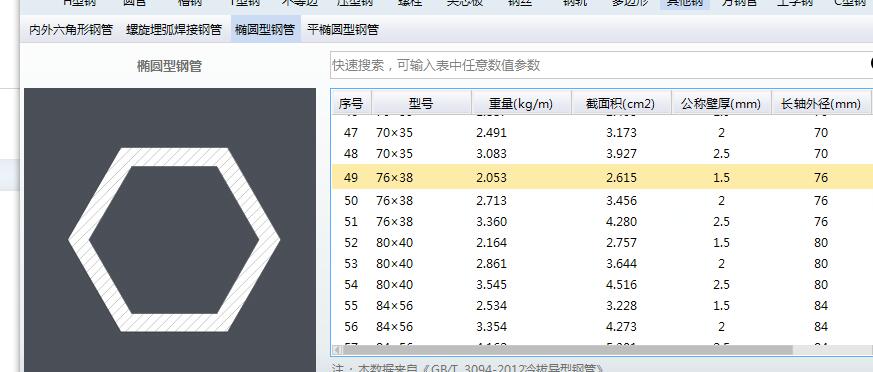Viewport: 873px width, 372px height.
Task: Click weight value 2.534
Action: pyautogui.click(x=492, y=305)
